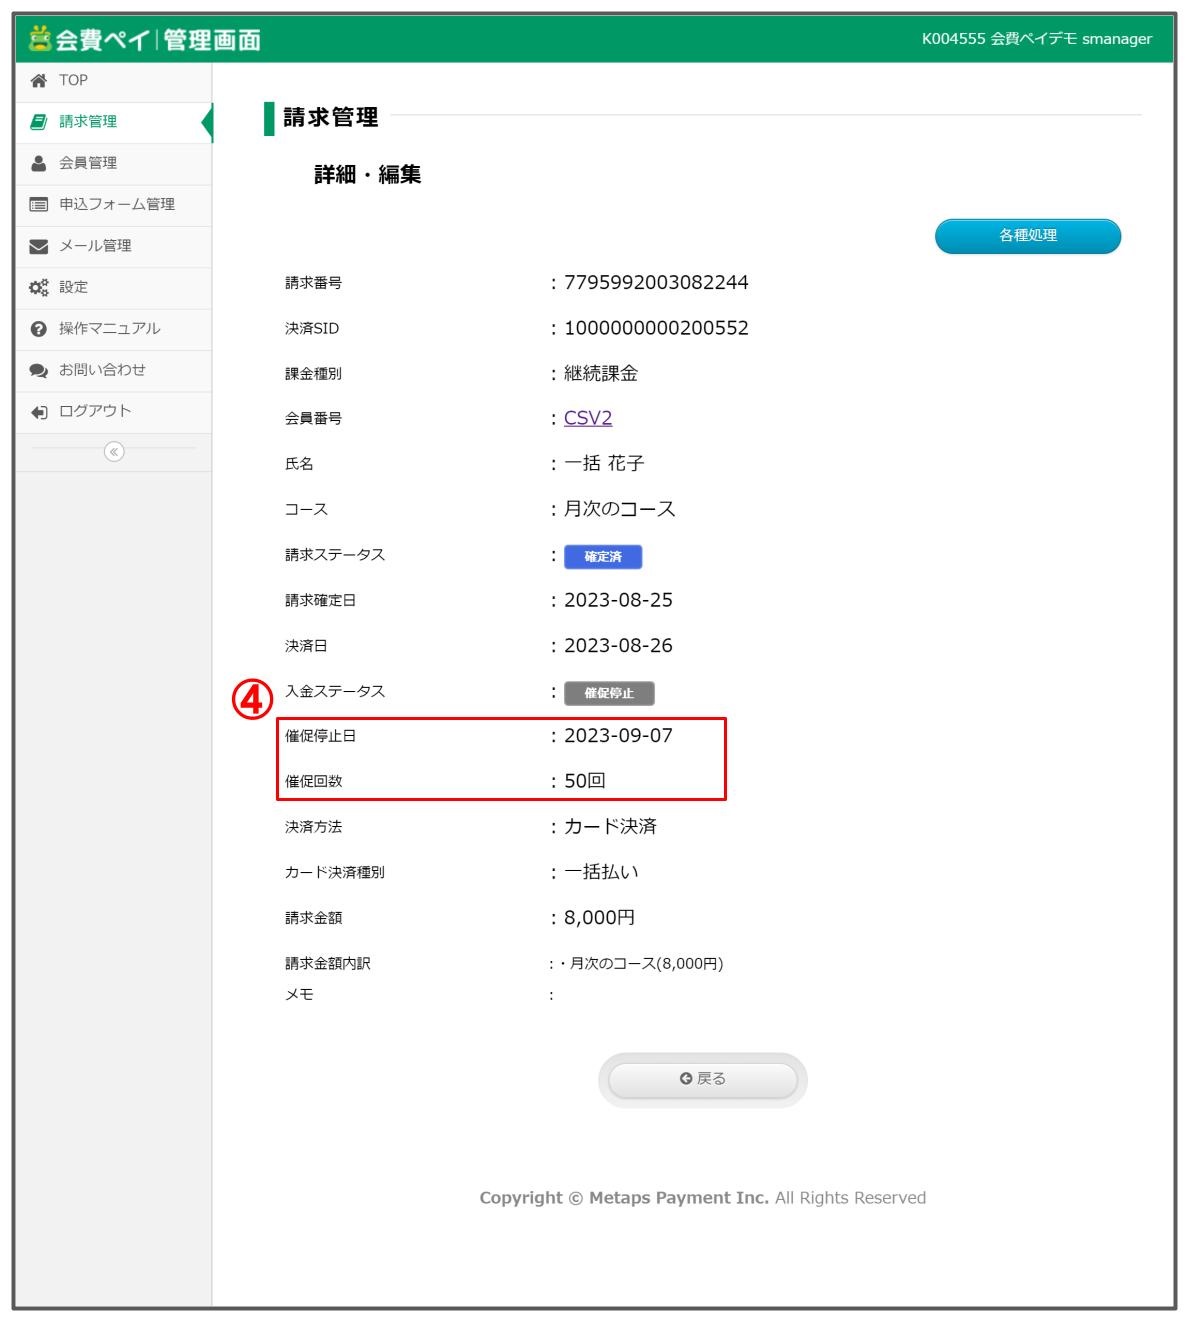Viewport: 1186px width, 1318px height.
Task: Click the speech bubble icon for お問い合わせ
Action: tap(39, 371)
